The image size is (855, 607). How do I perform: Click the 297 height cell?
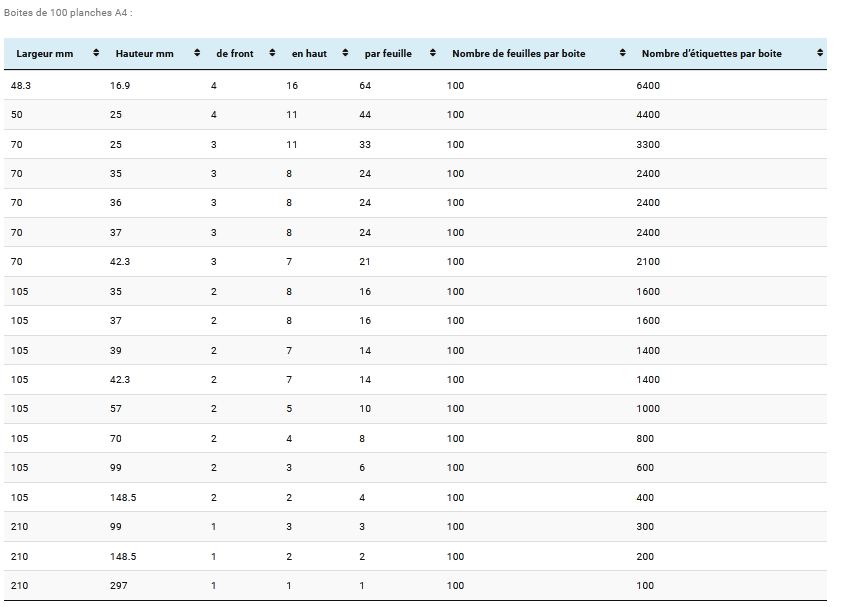pos(119,585)
